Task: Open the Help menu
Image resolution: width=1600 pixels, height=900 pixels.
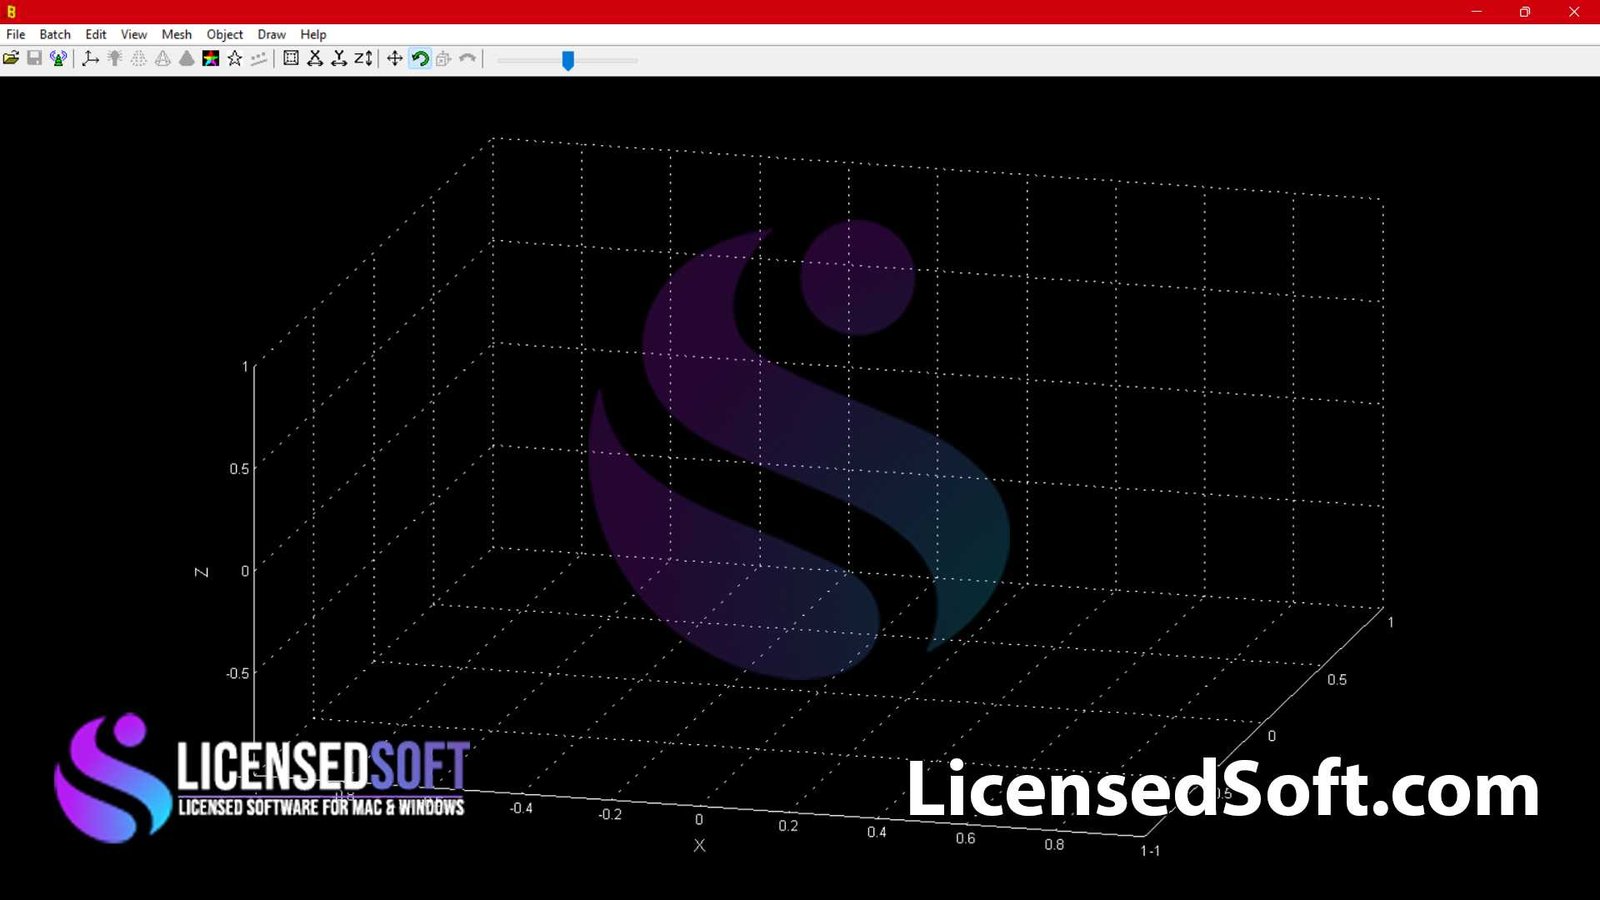Action: pos(313,34)
